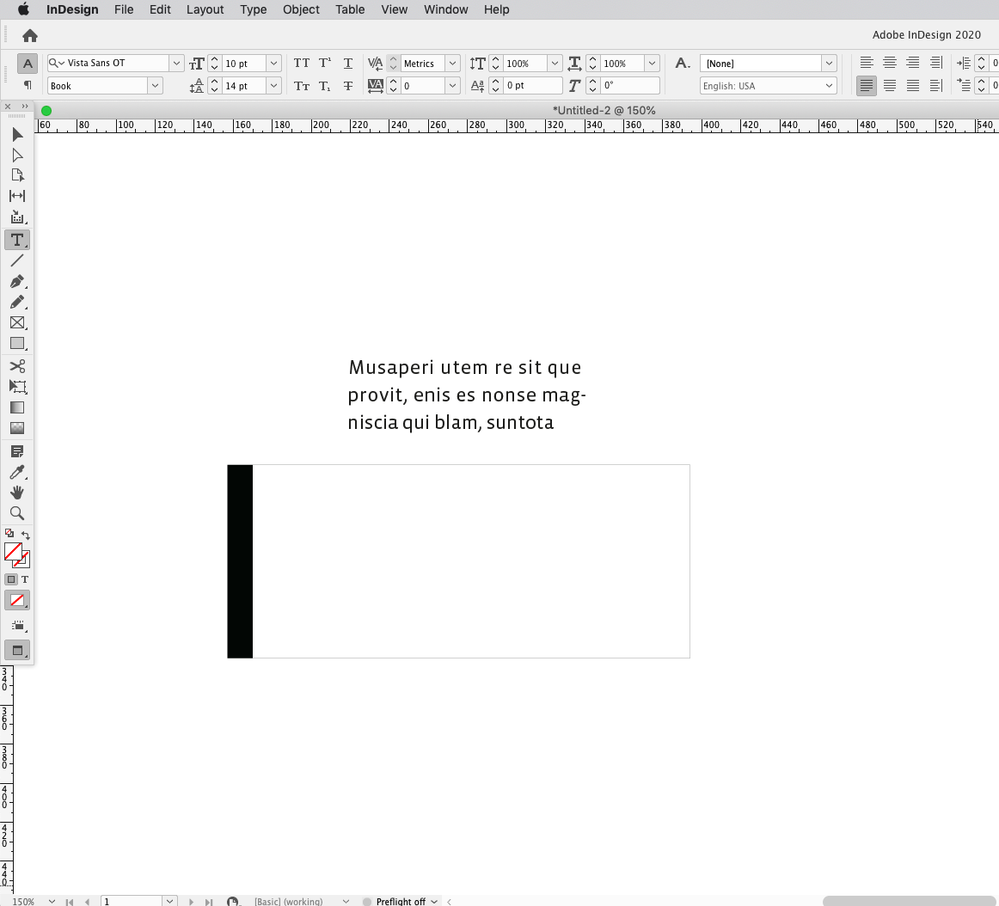Viewport: 999px width, 906px height.
Task: Activate the Gradient Swatch tool
Action: pyautogui.click(x=17, y=407)
